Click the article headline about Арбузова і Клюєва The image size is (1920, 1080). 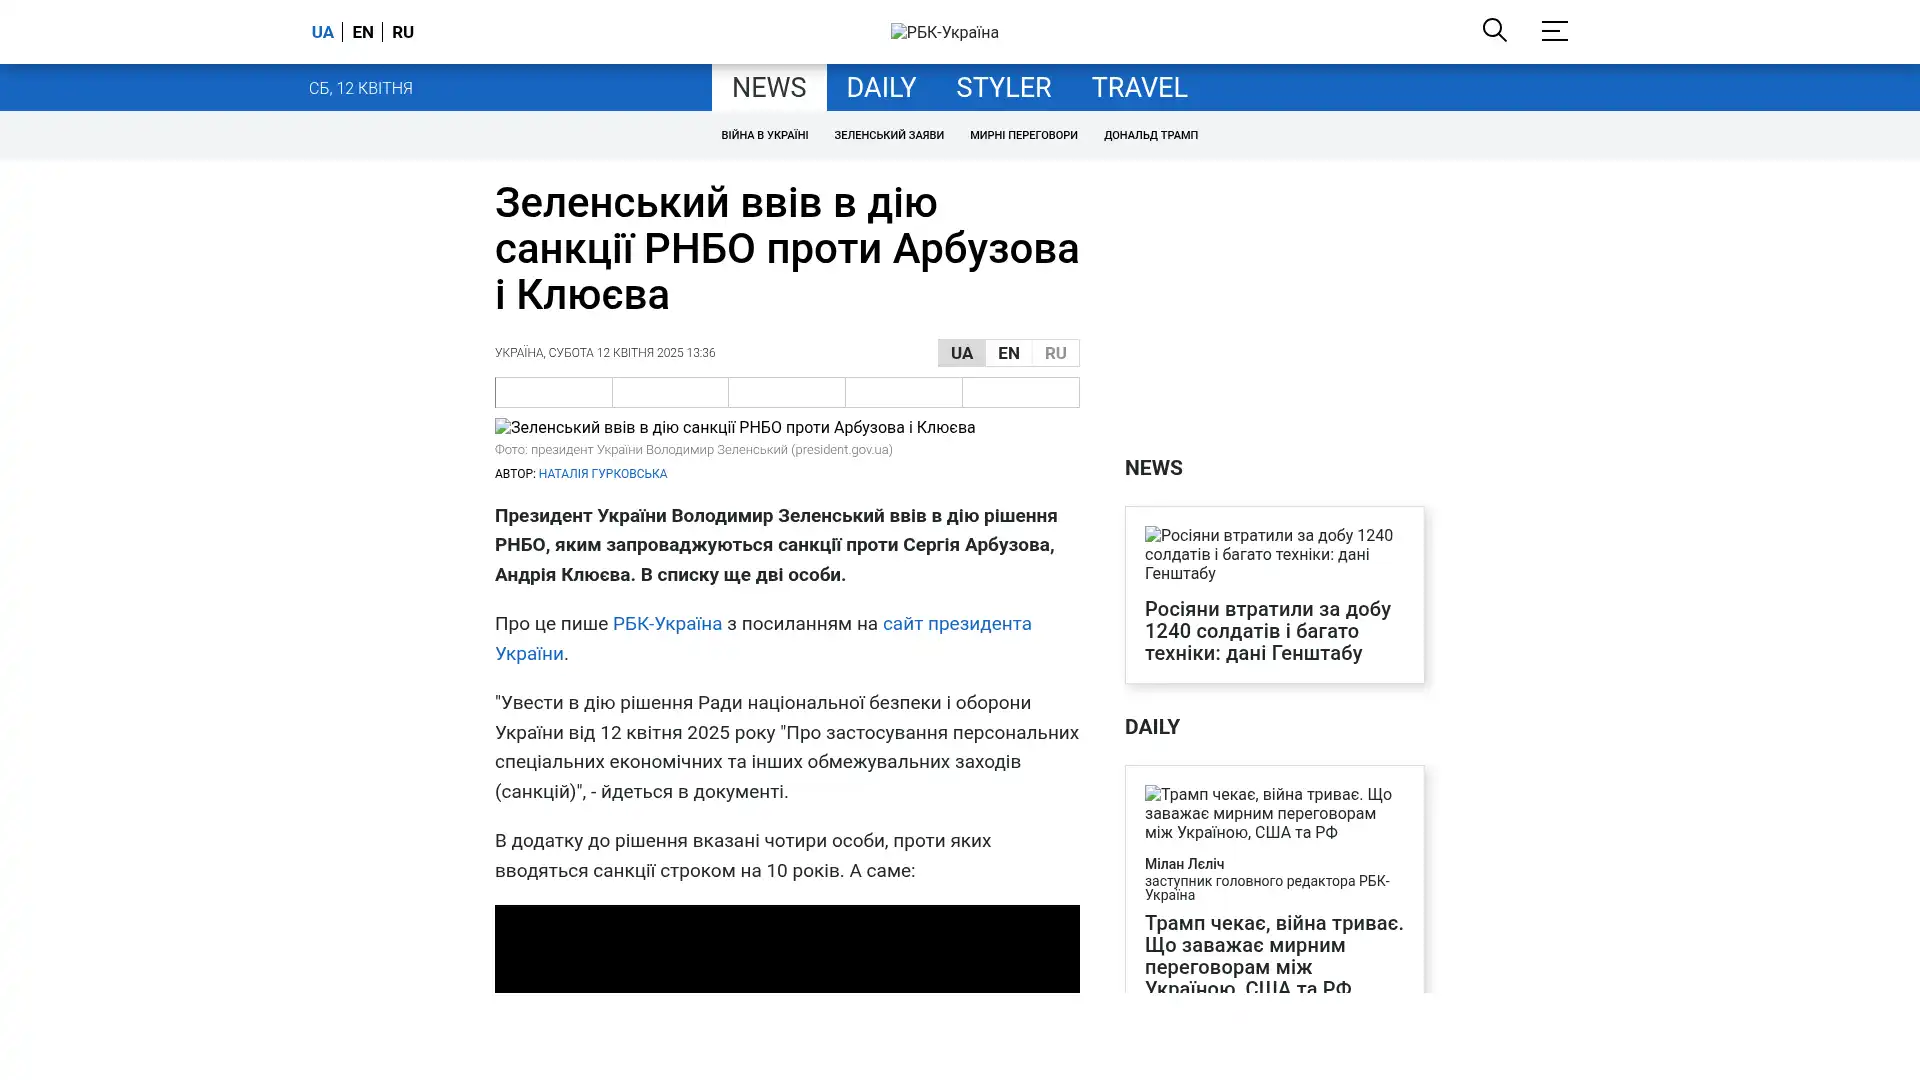(x=787, y=249)
